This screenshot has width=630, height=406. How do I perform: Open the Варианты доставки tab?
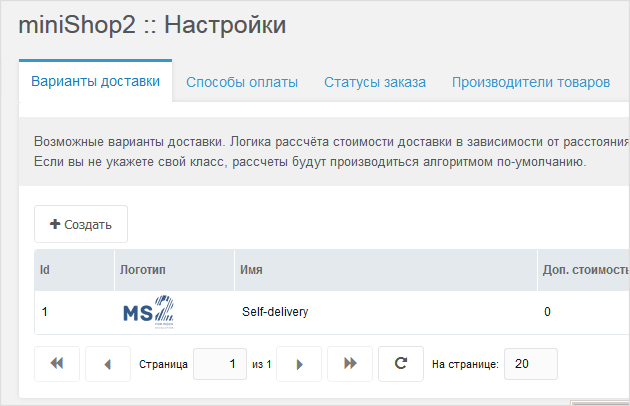tap(95, 81)
